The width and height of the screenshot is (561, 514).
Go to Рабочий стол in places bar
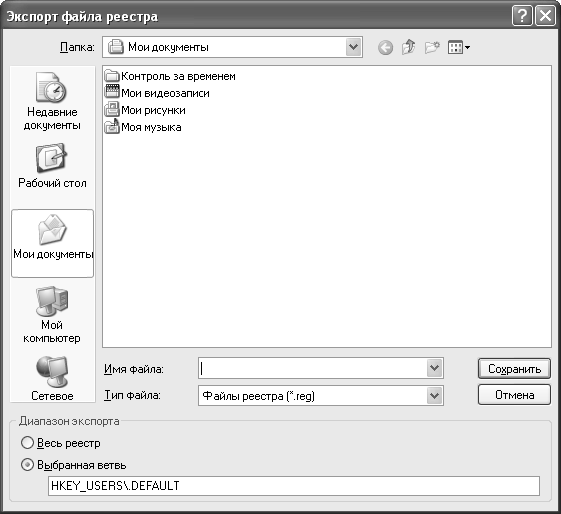pyautogui.click(x=52, y=166)
